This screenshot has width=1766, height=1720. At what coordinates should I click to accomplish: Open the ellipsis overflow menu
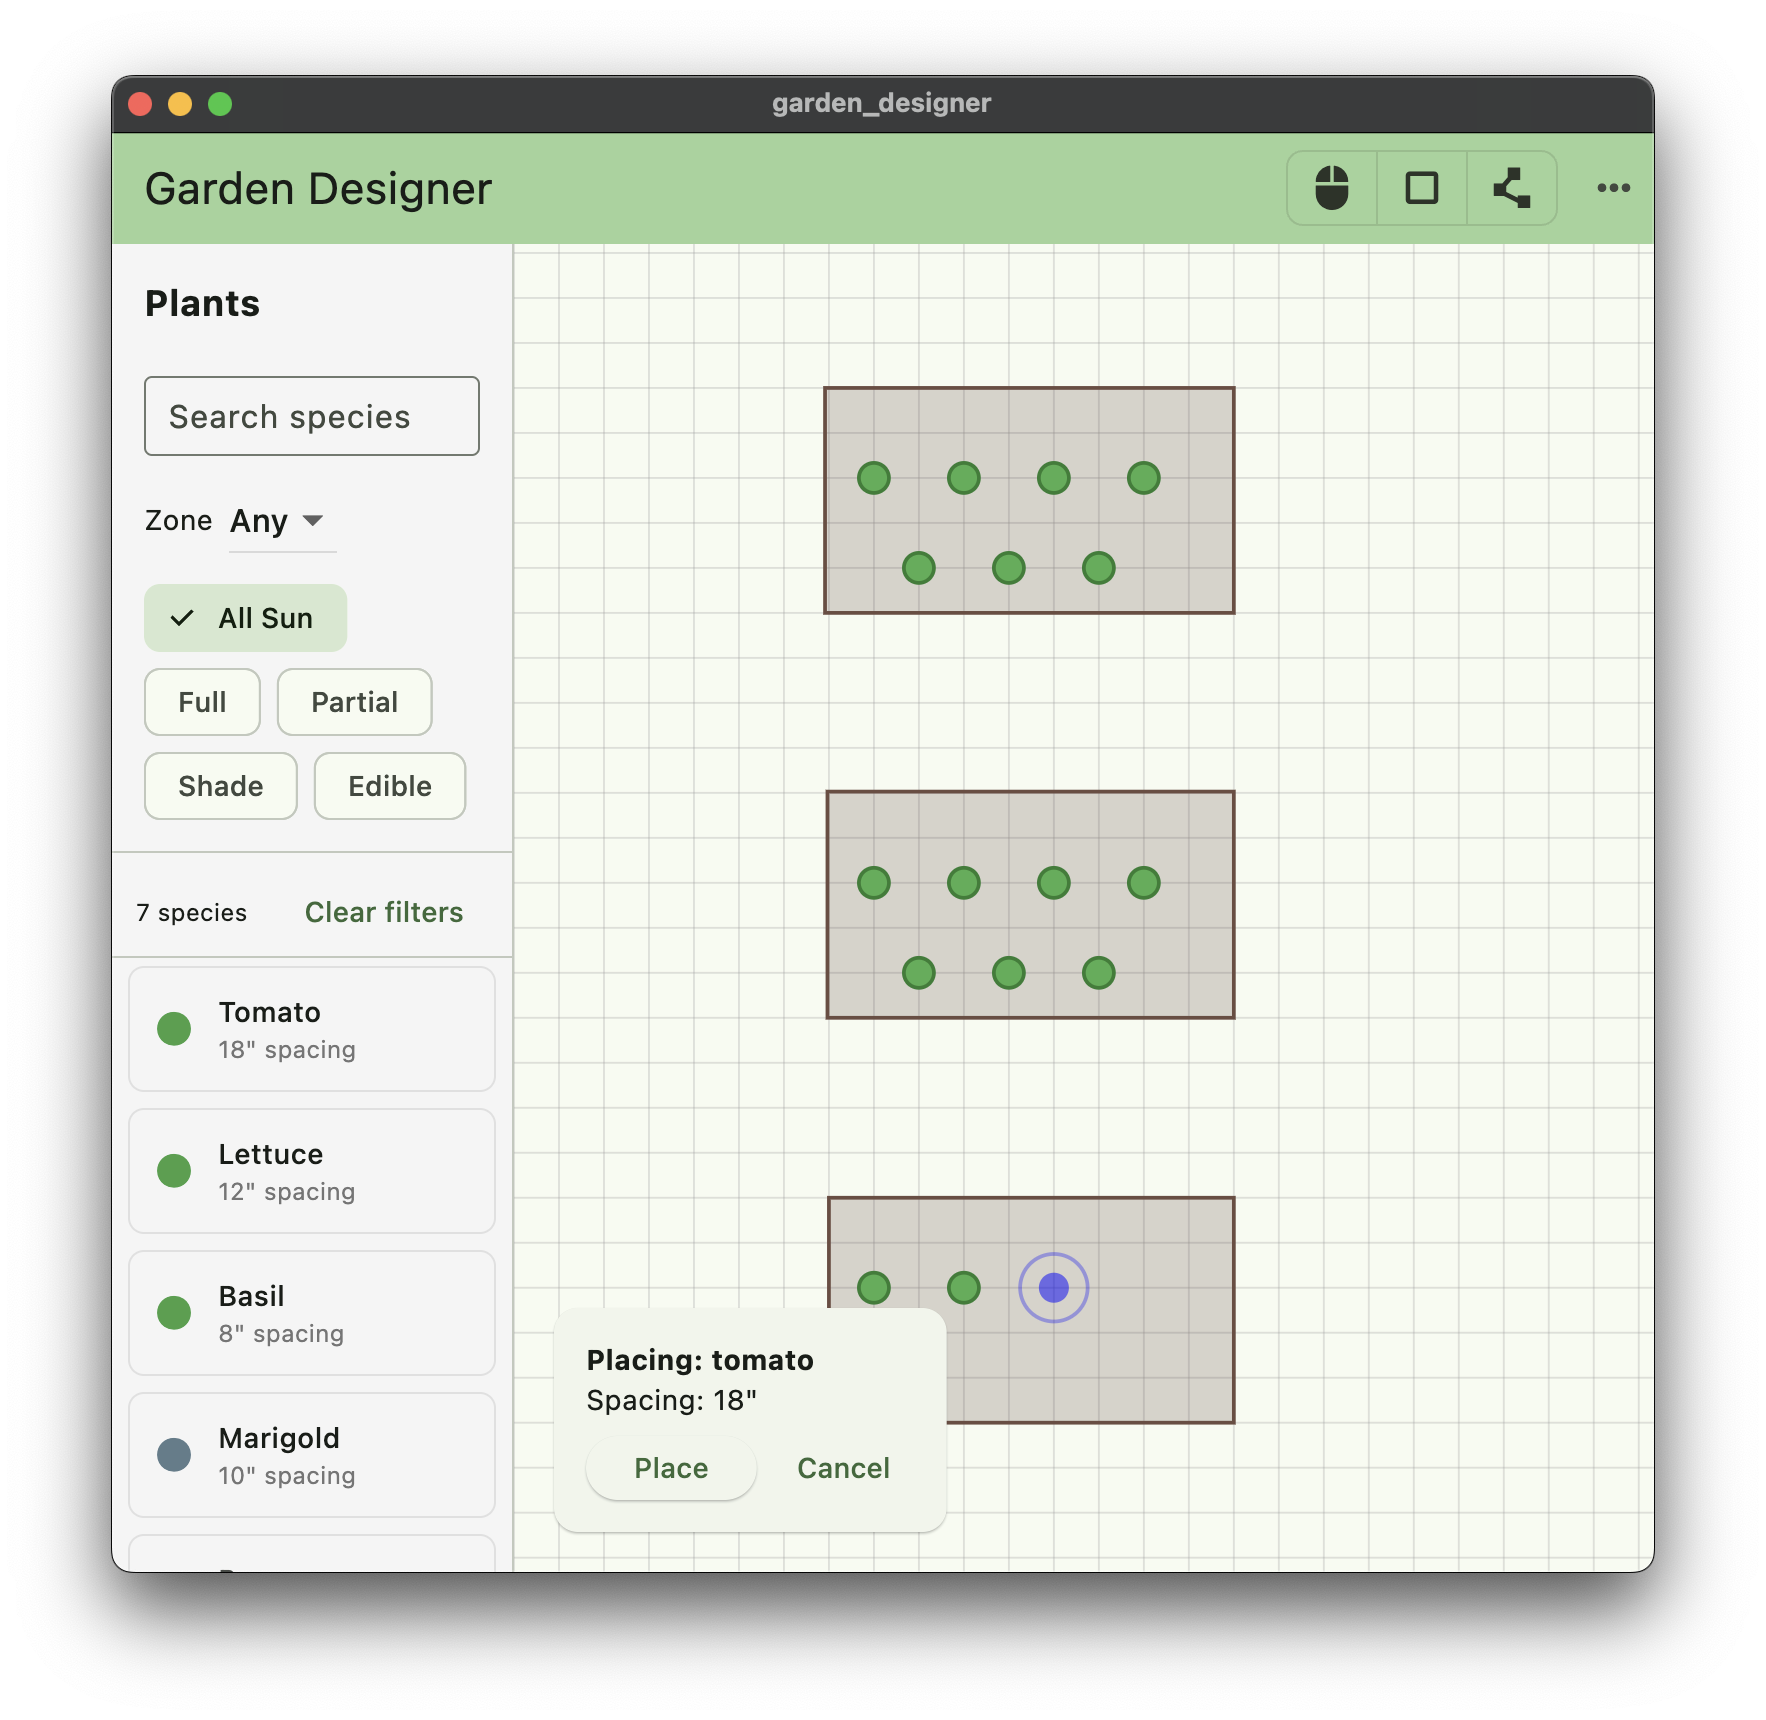coord(1614,187)
